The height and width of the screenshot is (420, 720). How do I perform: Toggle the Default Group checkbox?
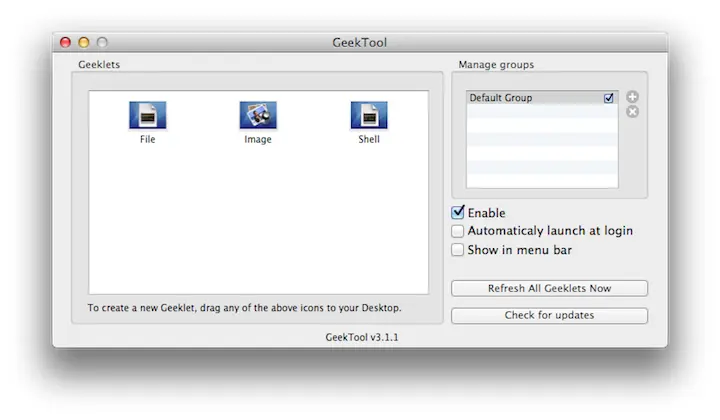point(608,98)
